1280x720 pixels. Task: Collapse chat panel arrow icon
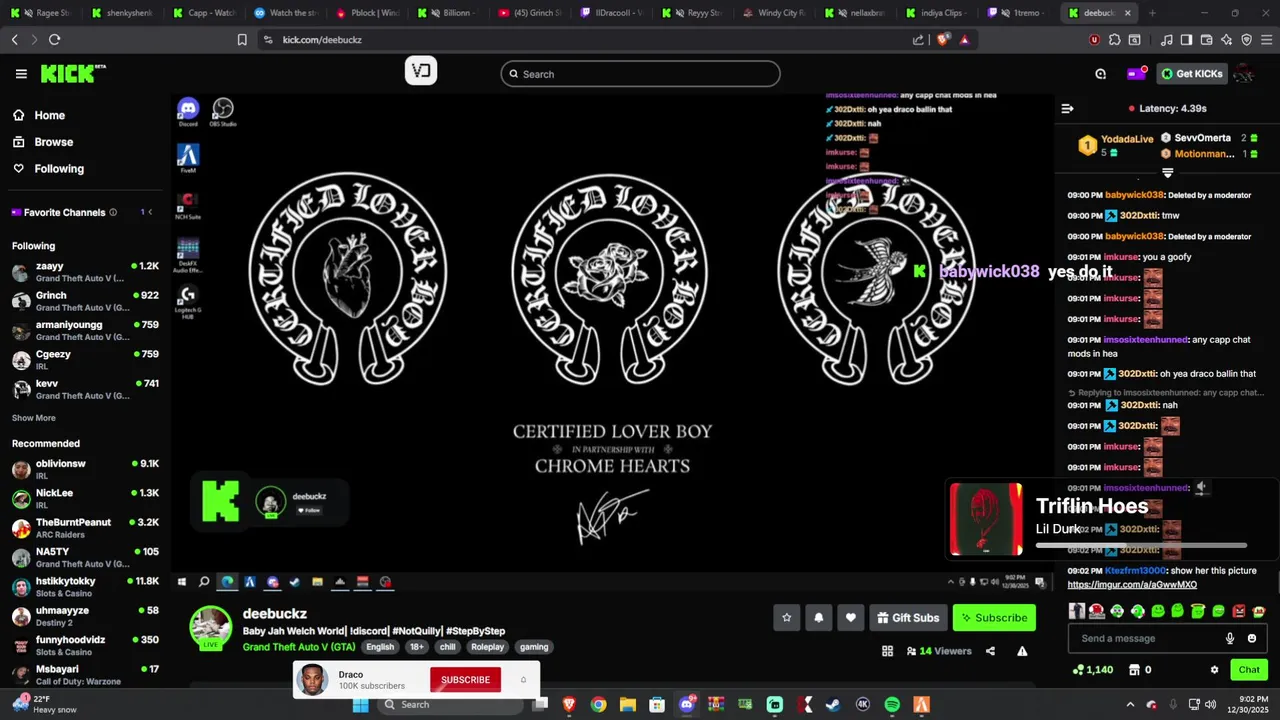point(1067,108)
